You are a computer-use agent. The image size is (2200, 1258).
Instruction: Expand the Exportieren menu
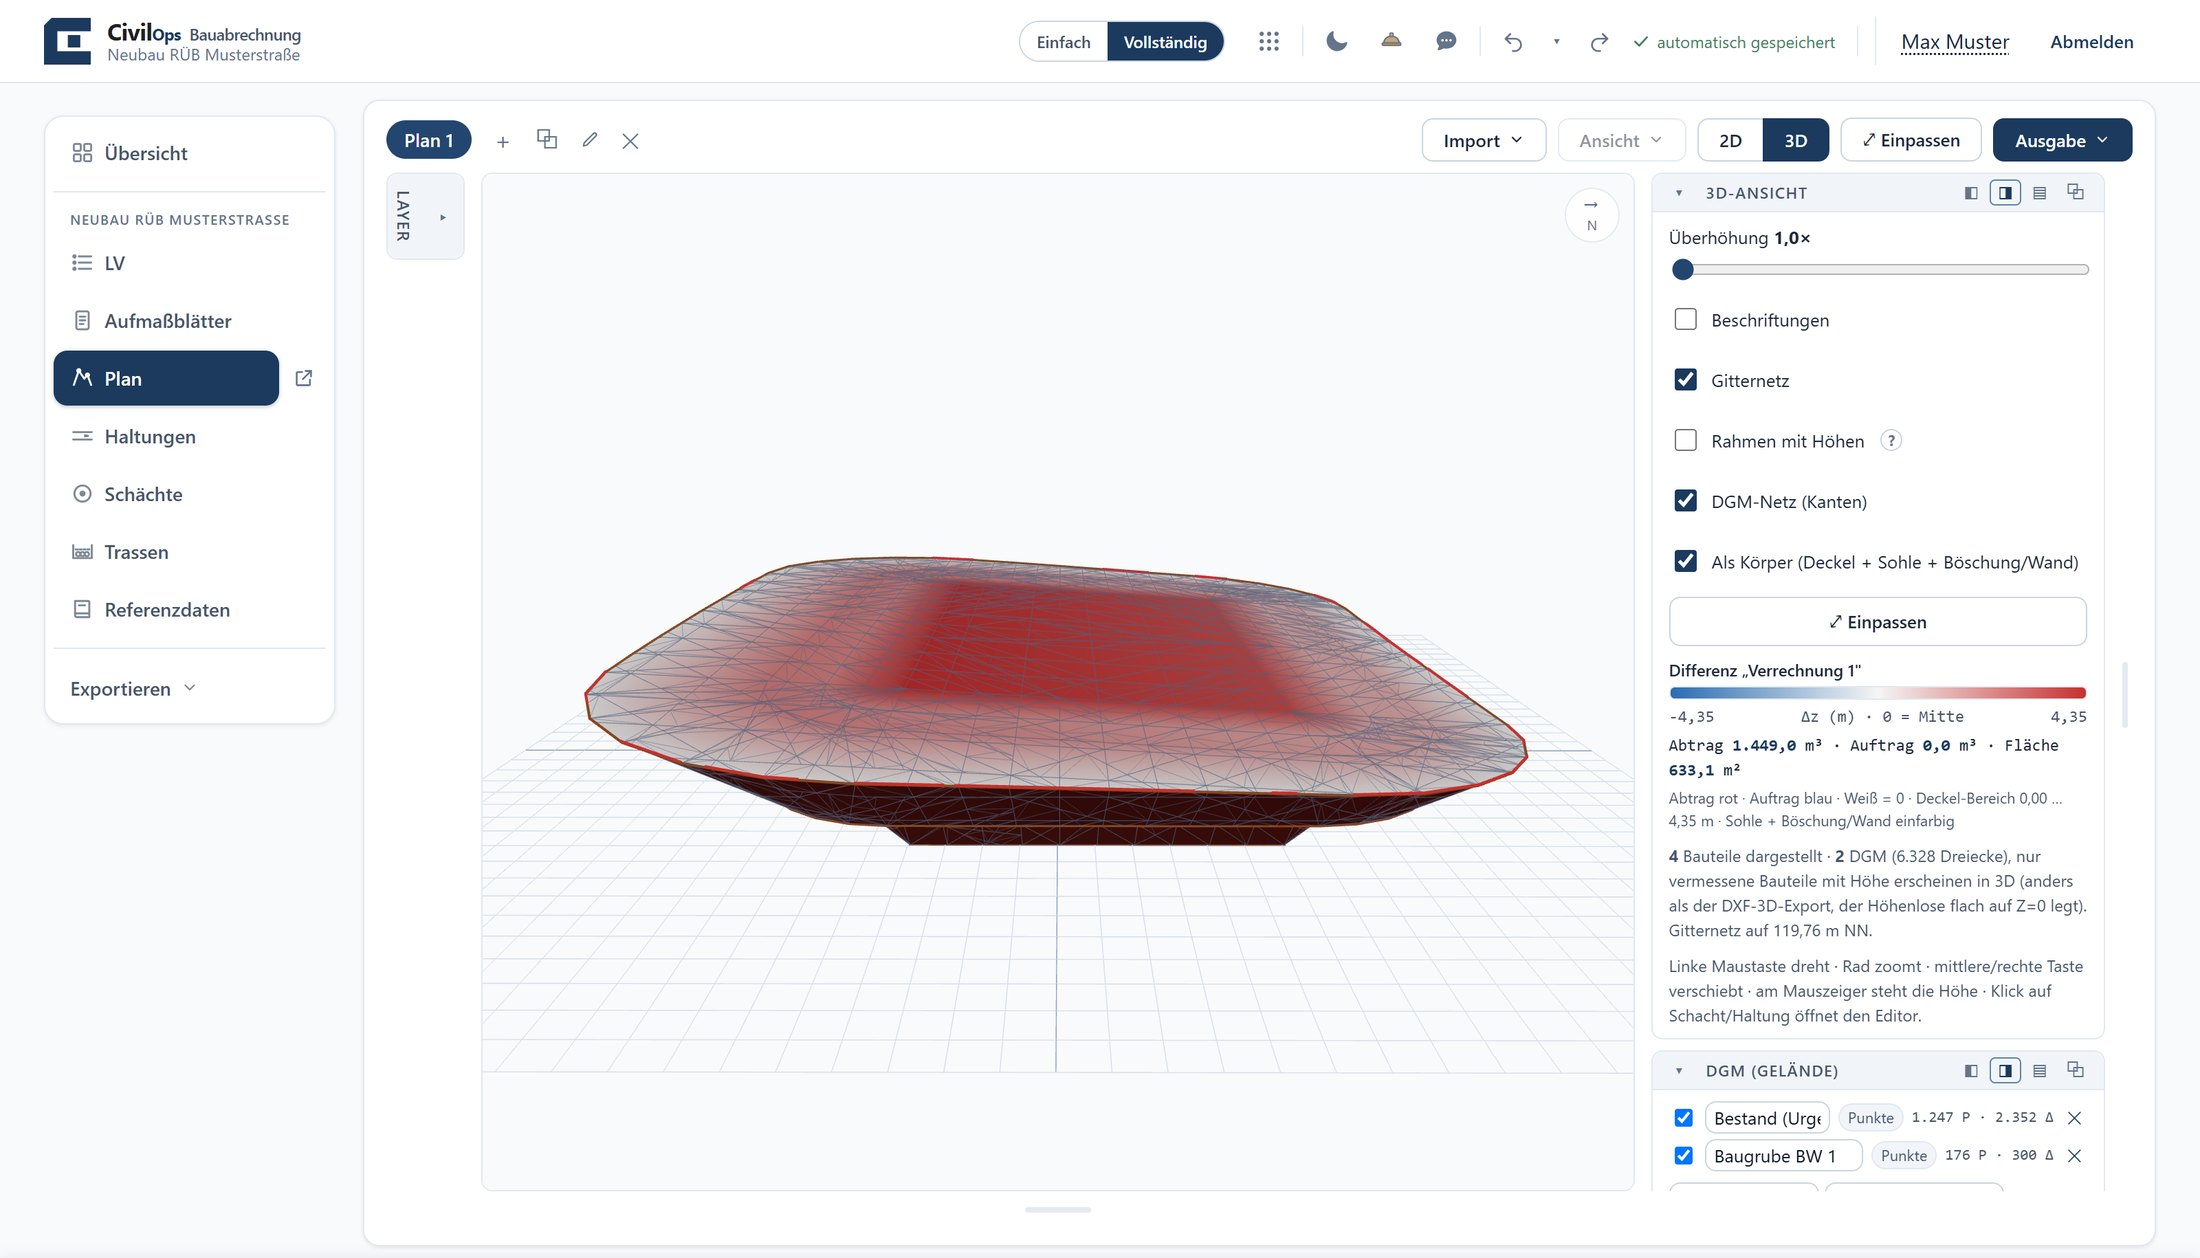click(133, 688)
